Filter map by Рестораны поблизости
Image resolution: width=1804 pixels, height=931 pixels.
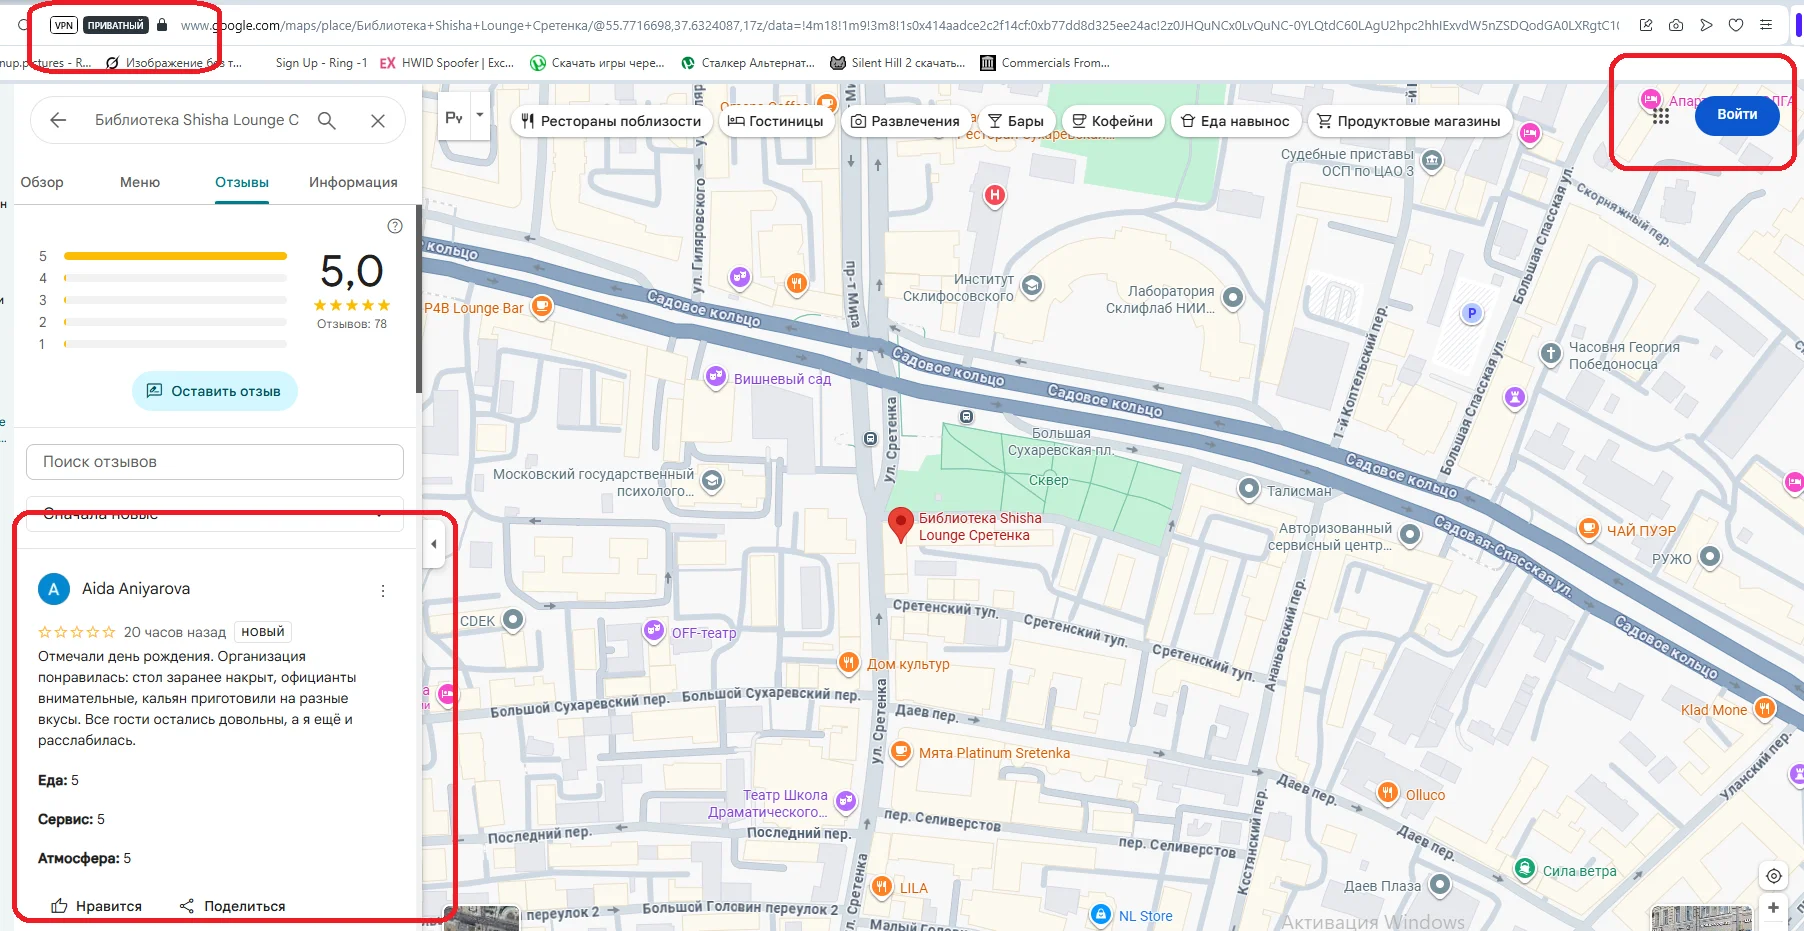(x=612, y=121)
